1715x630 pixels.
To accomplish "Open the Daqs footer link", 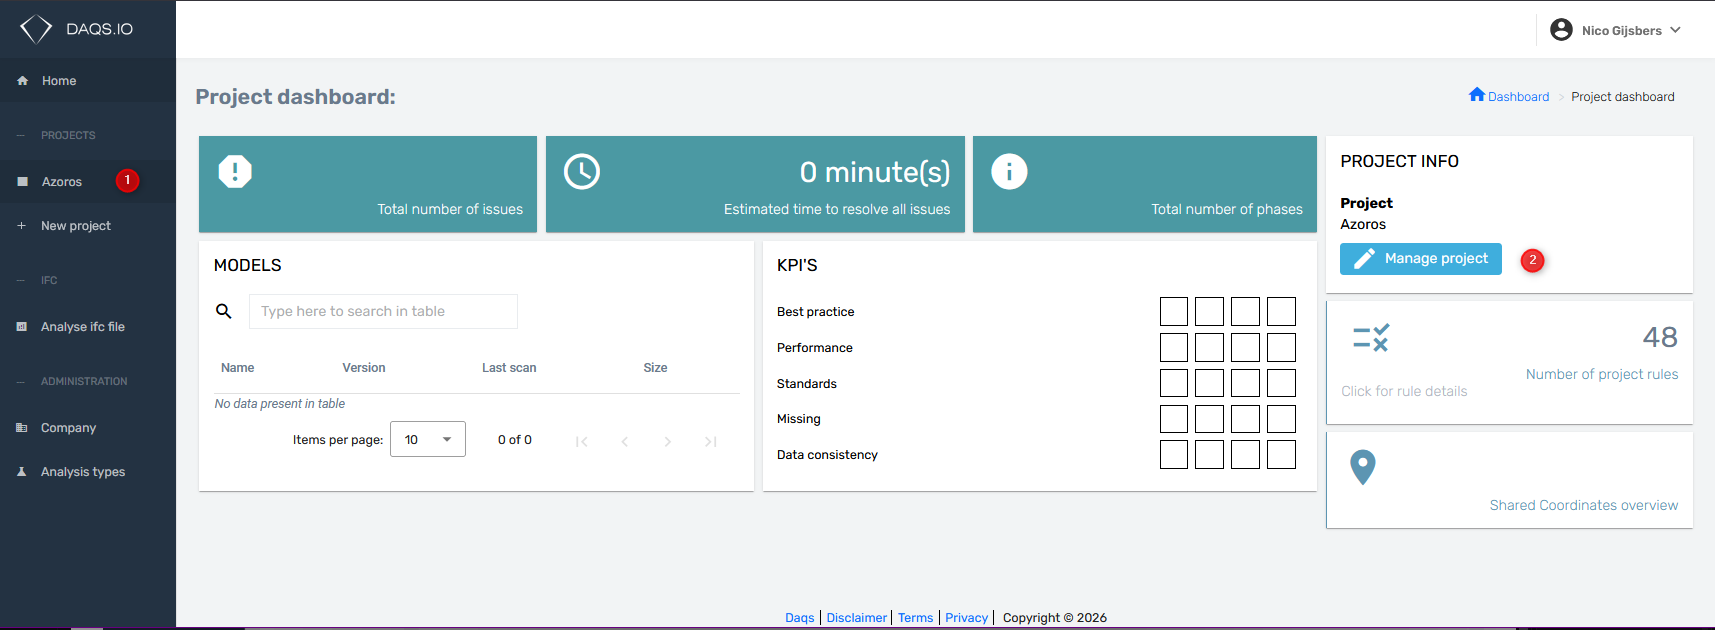I will [x=800, y=618].
